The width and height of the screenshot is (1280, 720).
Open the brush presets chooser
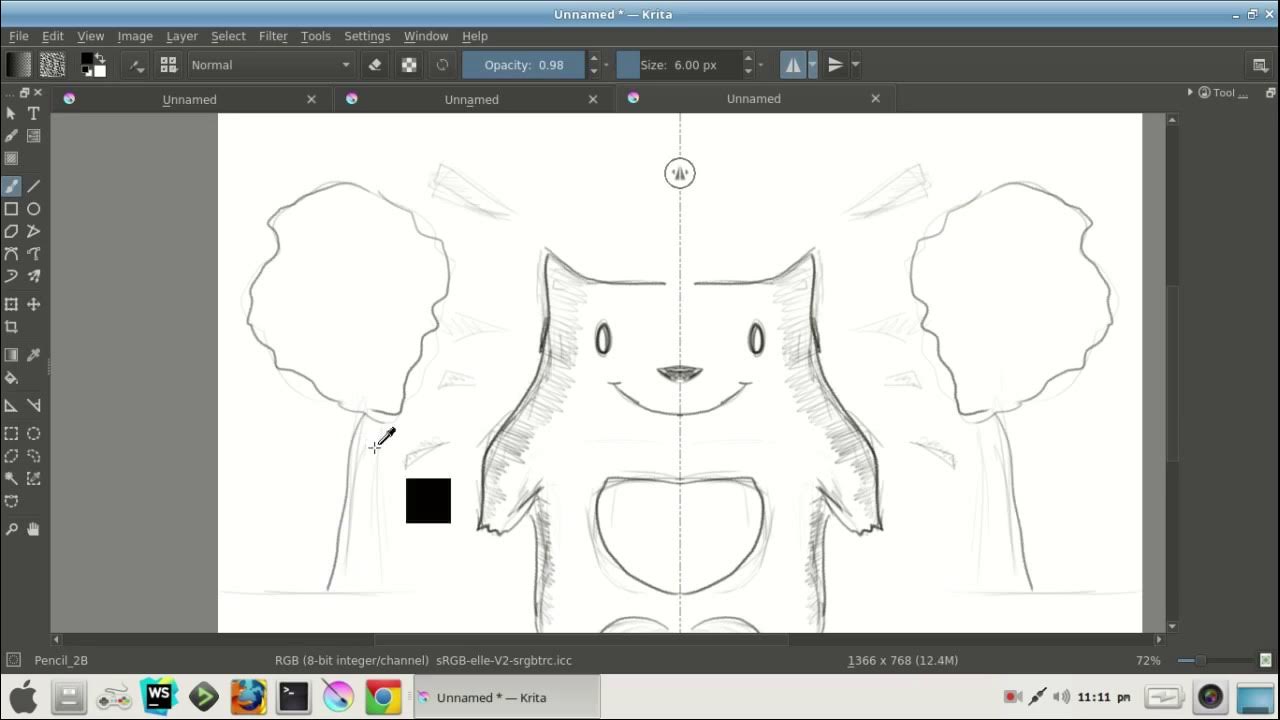[x=168, y=65]
